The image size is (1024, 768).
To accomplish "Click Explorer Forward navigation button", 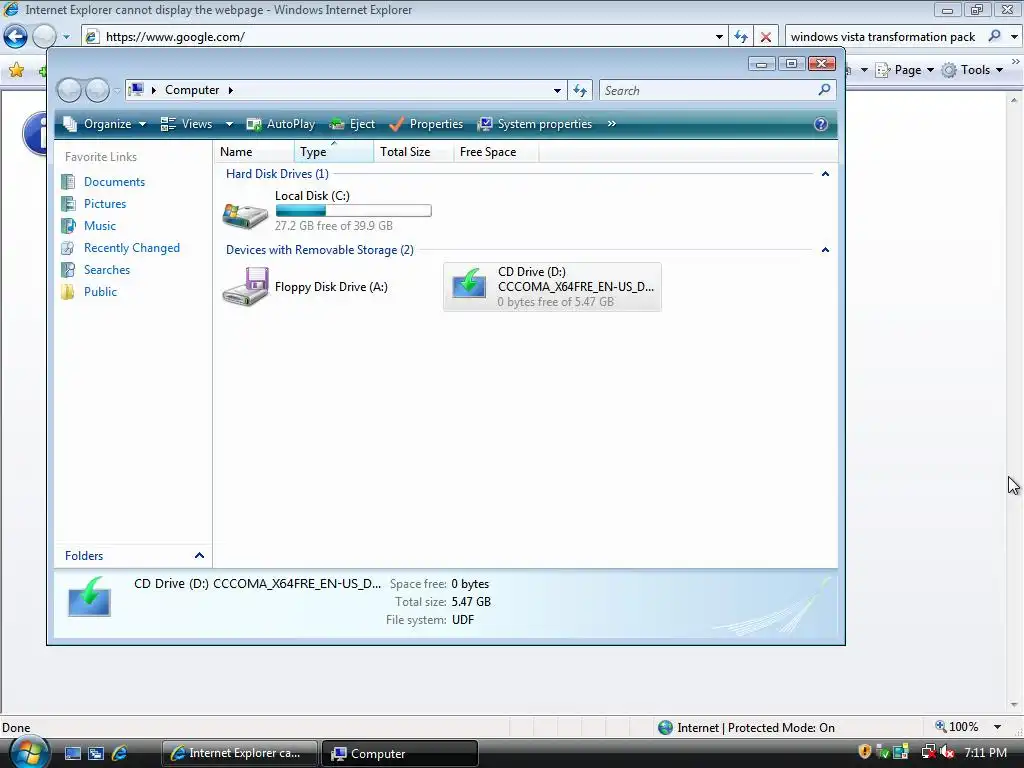I will (97, 90).
